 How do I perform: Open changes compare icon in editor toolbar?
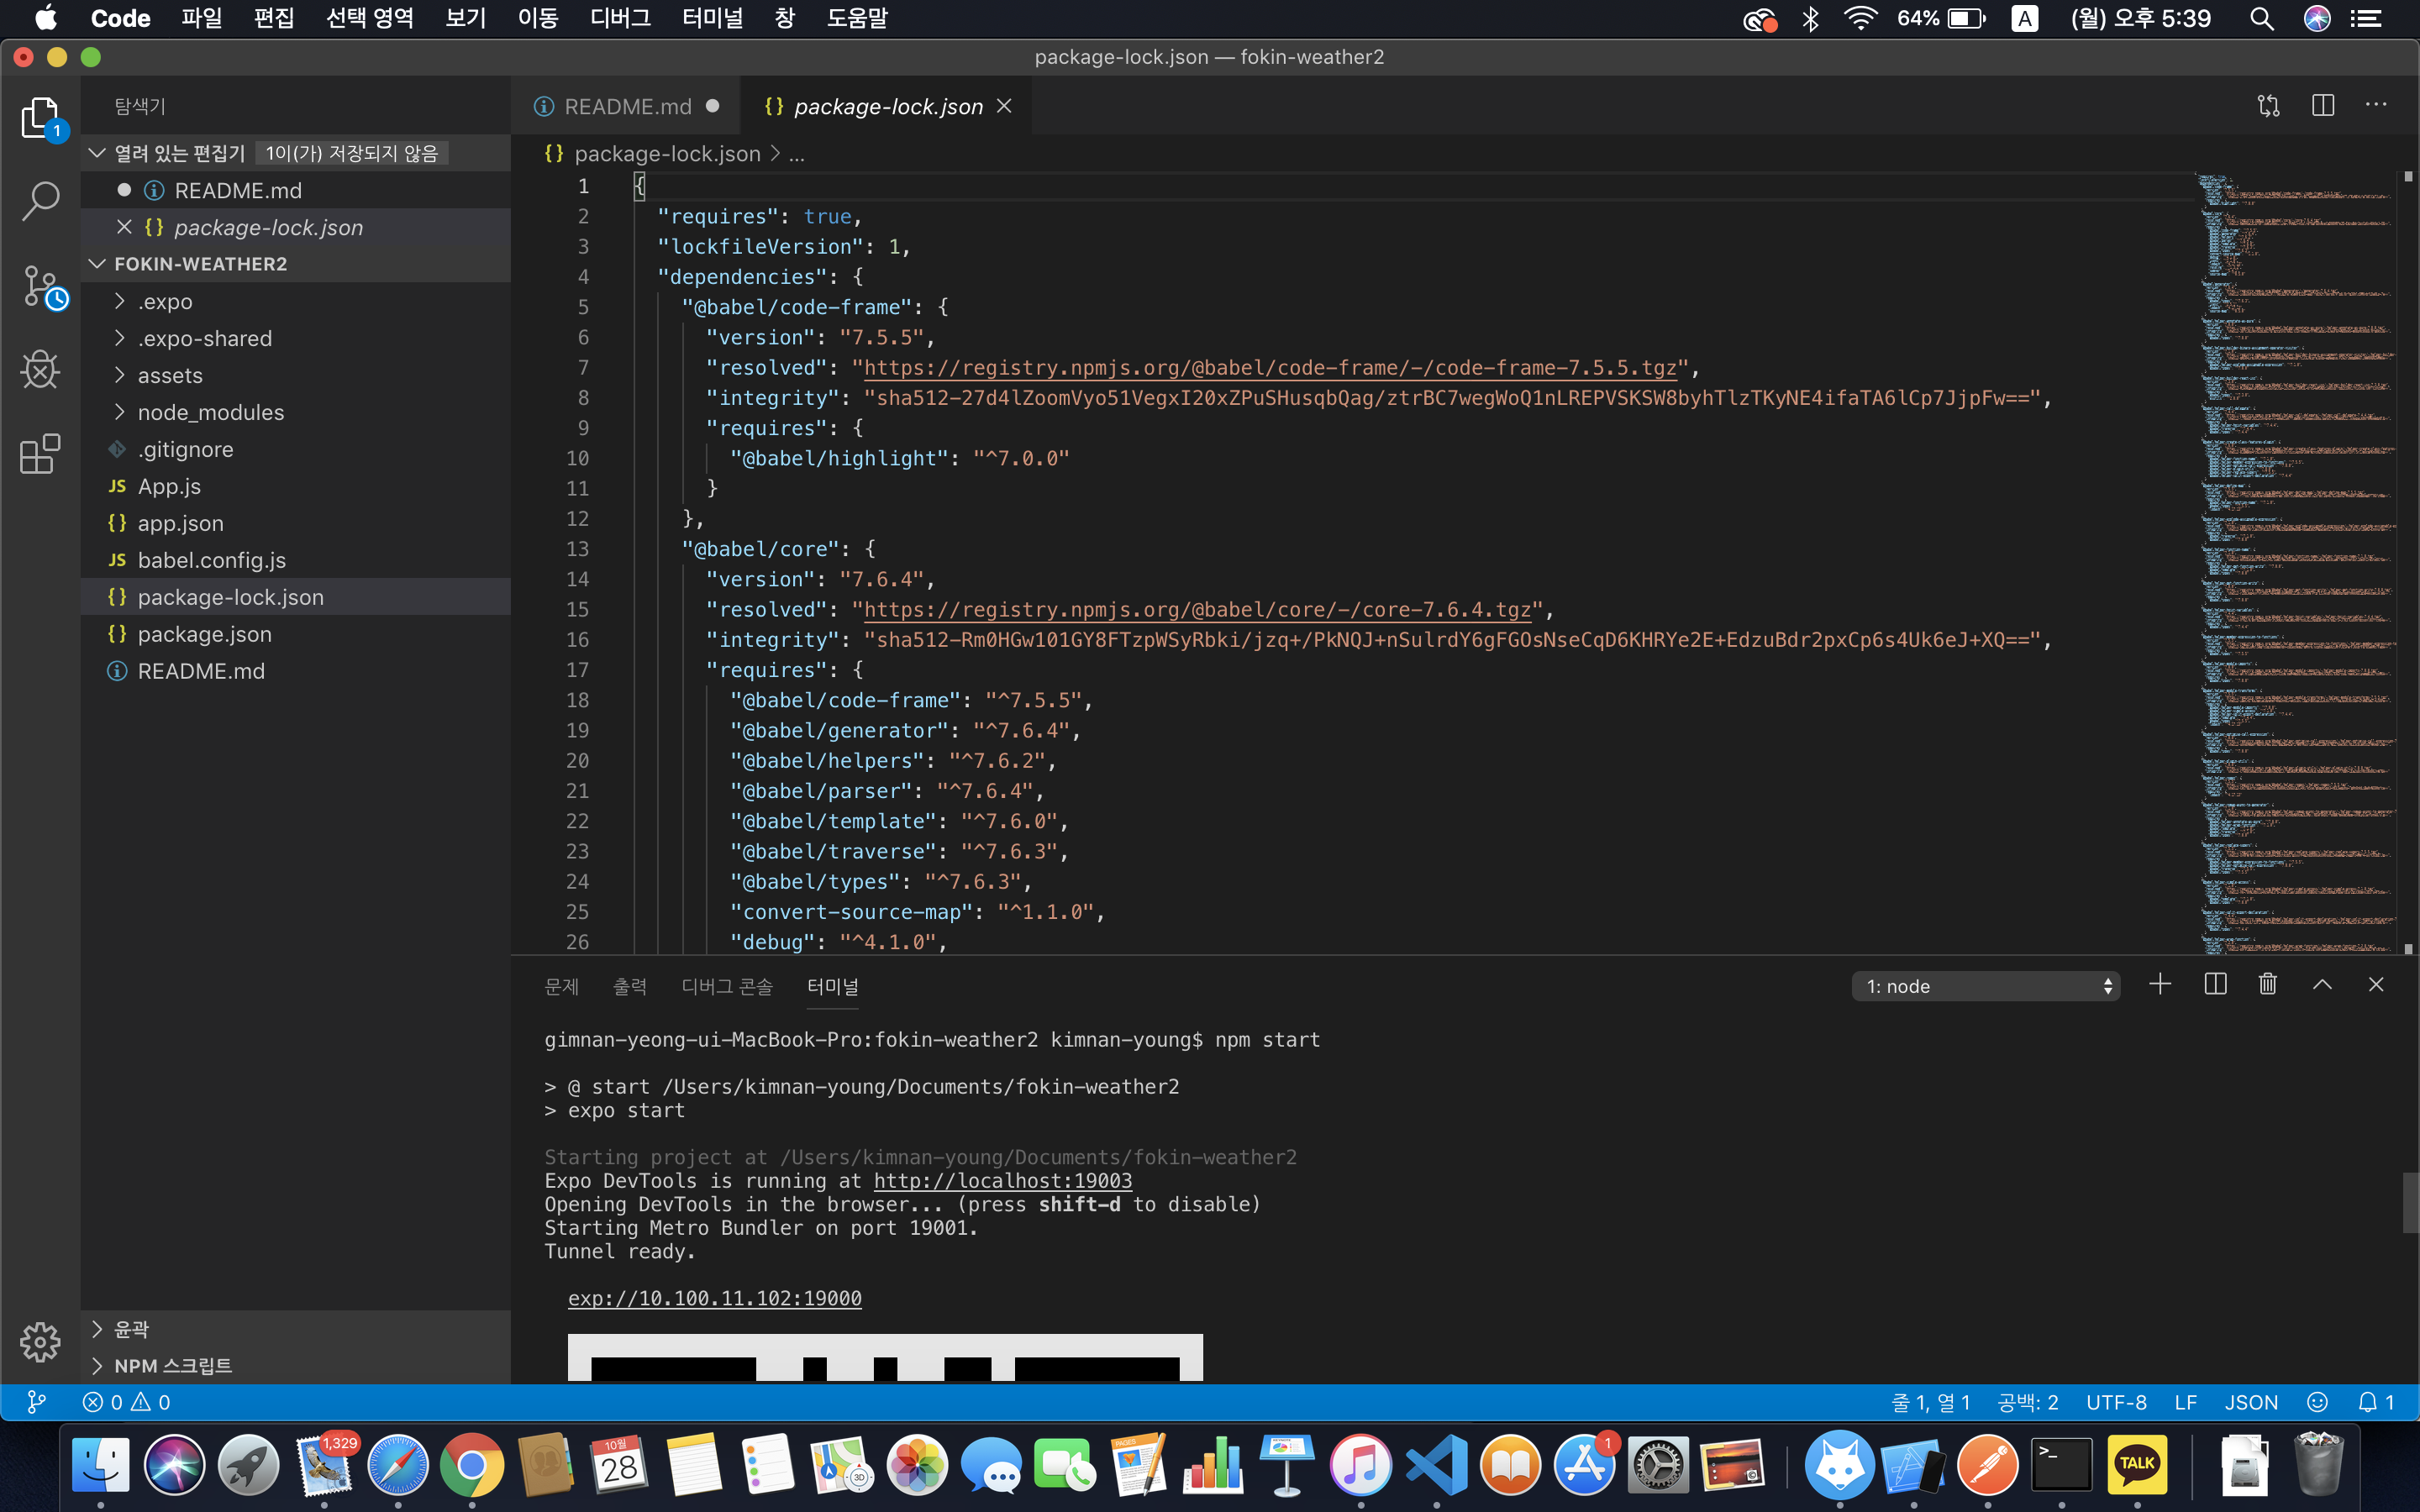point(2268,105)
